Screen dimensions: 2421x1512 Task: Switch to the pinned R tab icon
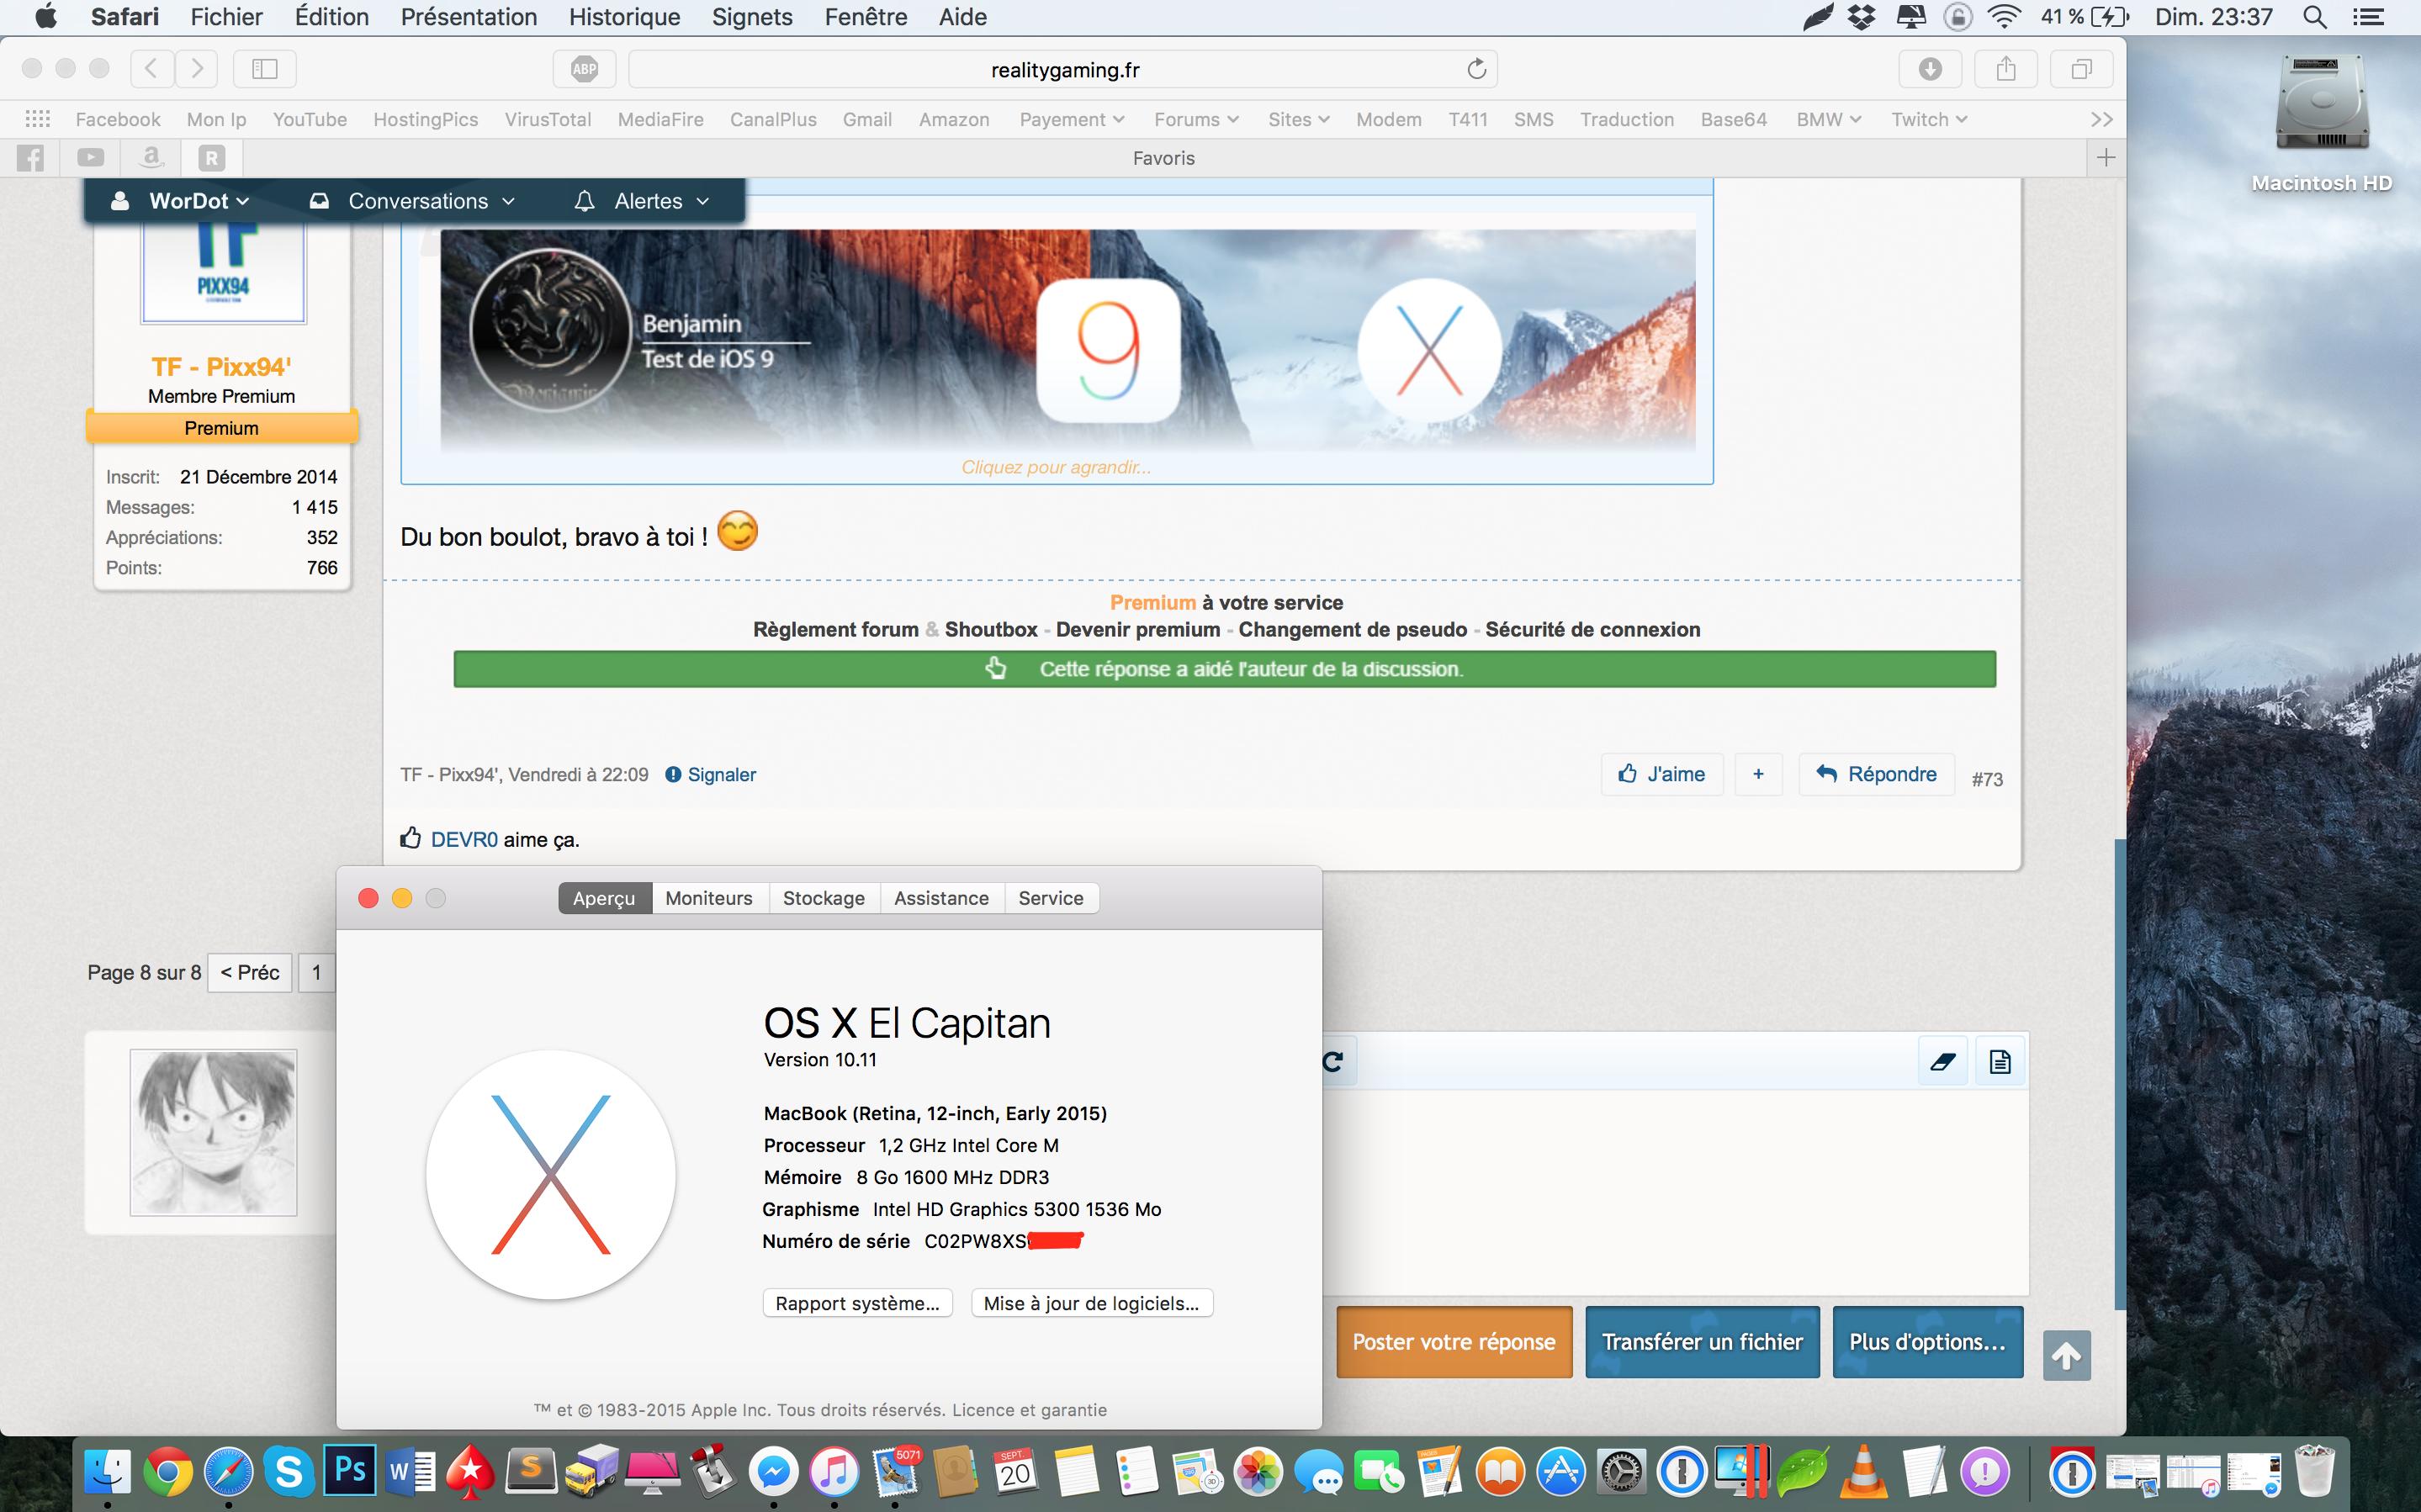pyautogui.click(x=211, y=158)
